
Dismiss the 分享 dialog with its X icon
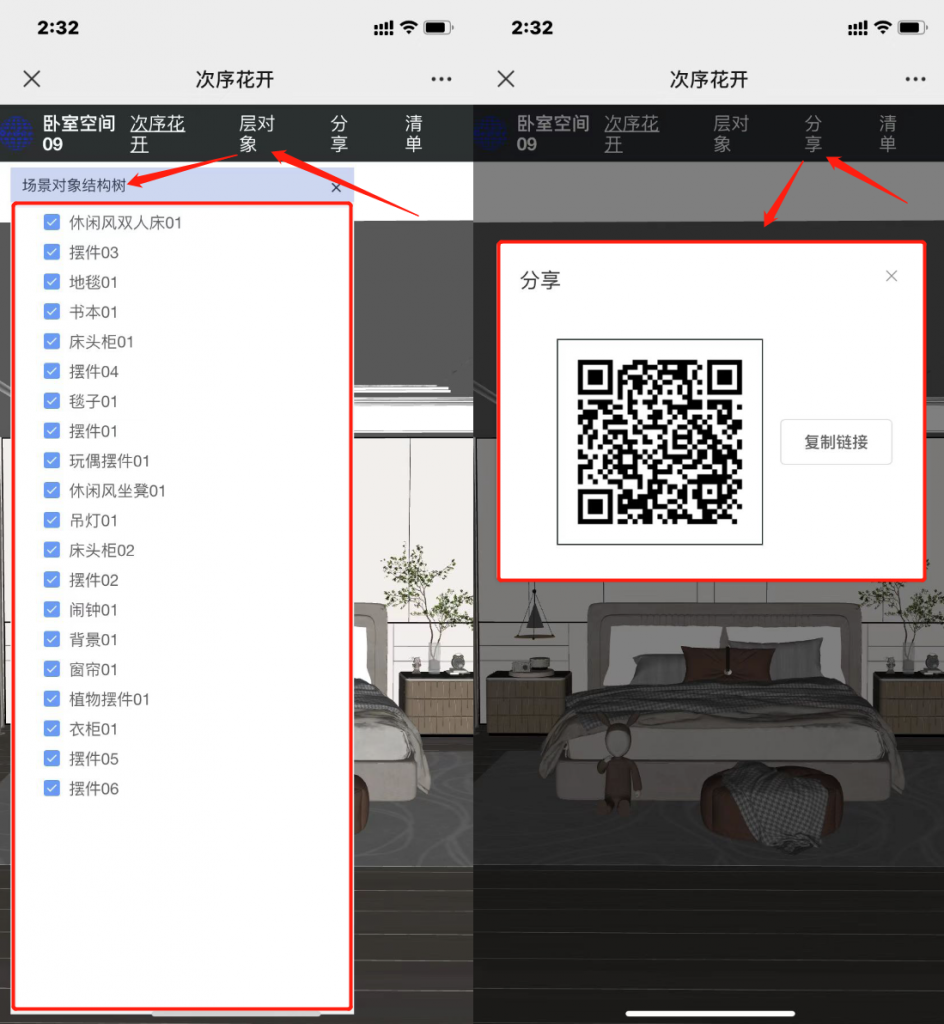click(891, 276)
